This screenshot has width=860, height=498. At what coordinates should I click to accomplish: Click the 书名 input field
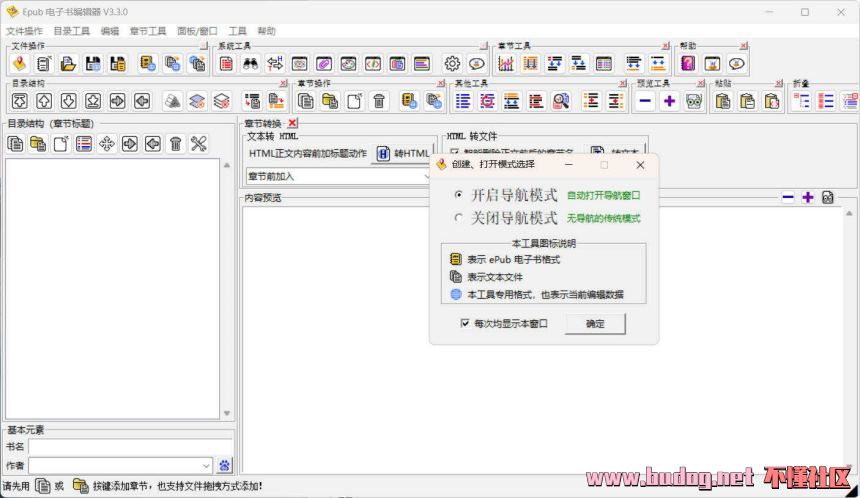click(131, 446)
